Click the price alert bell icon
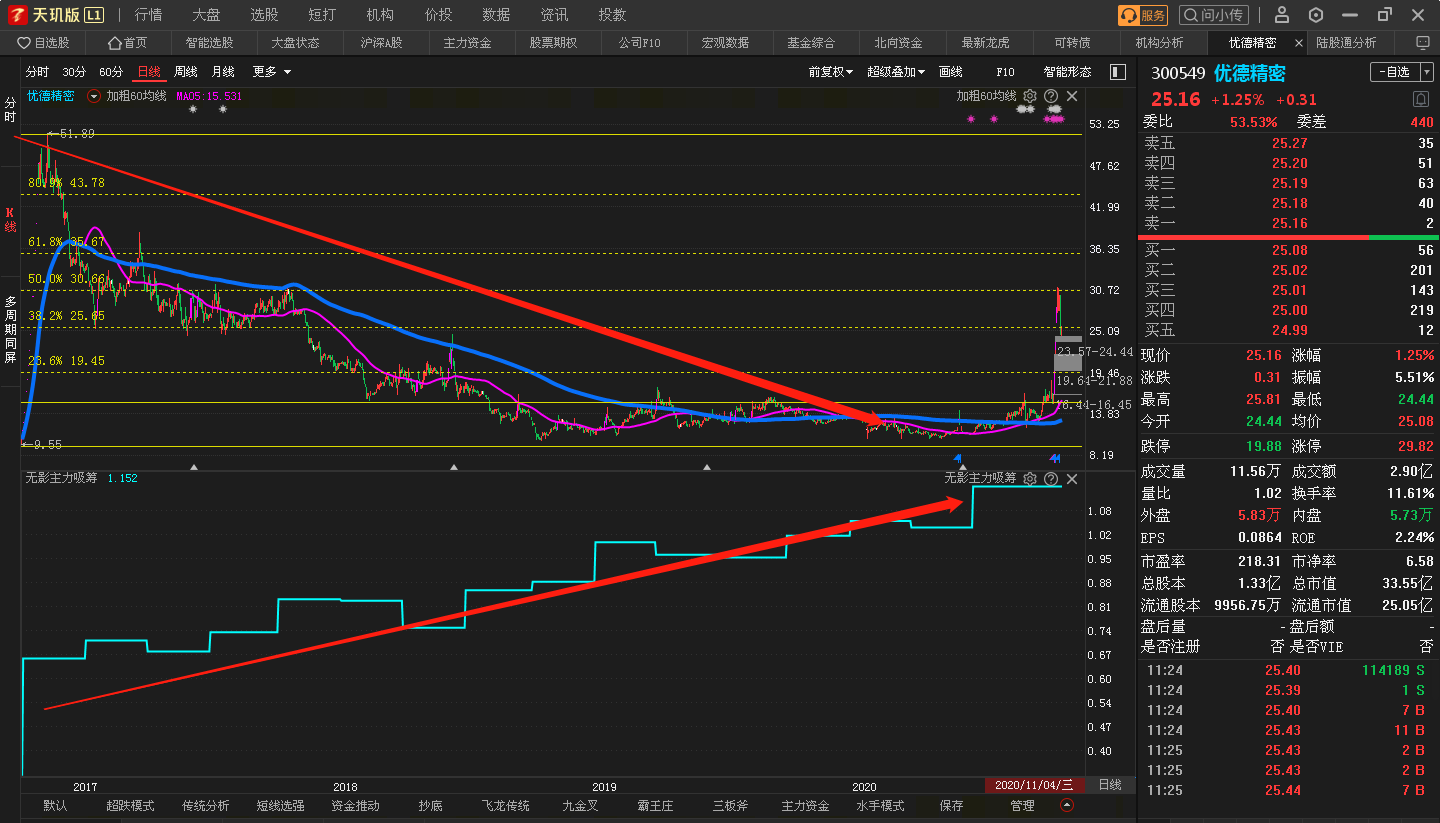Viewport: 1440px width, 823px height. 1421,99
